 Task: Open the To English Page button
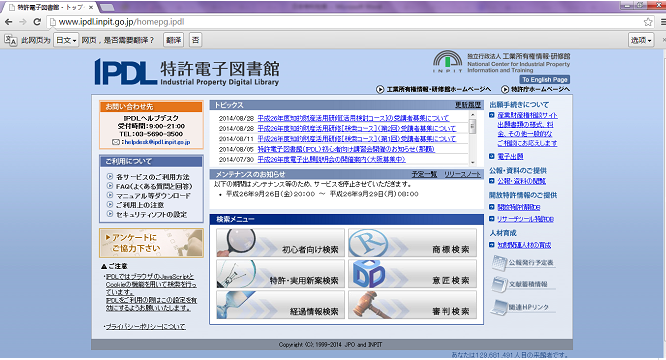coord(545,79)
